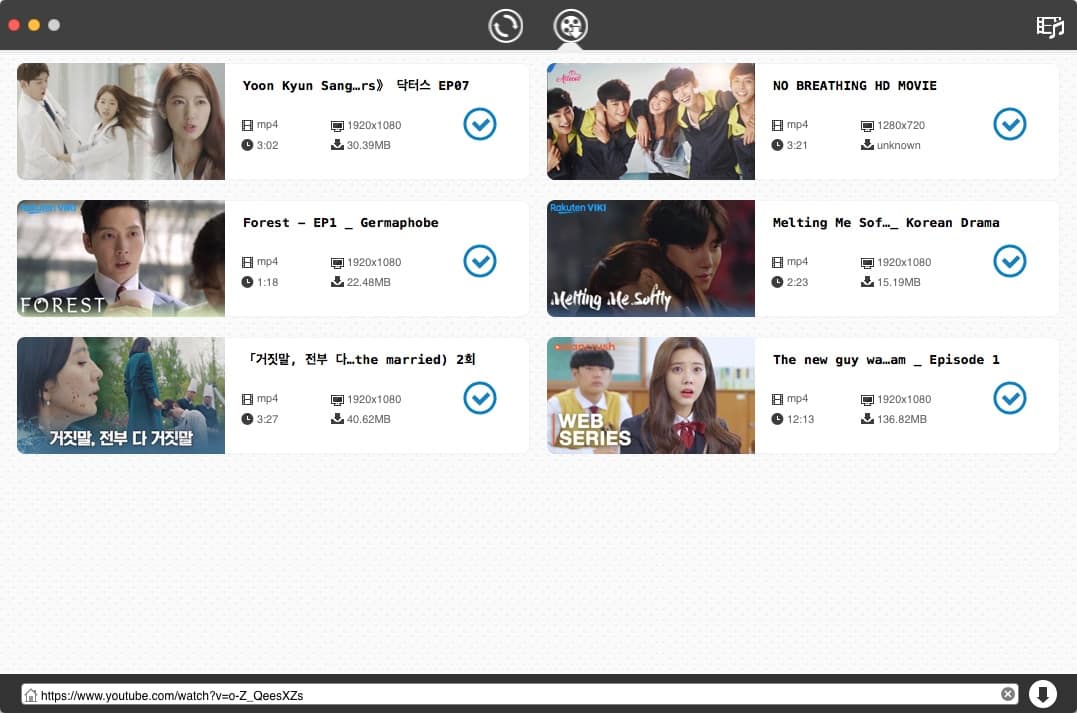
Task: Click the 40.62MB file size text
Action: point(368,419)
